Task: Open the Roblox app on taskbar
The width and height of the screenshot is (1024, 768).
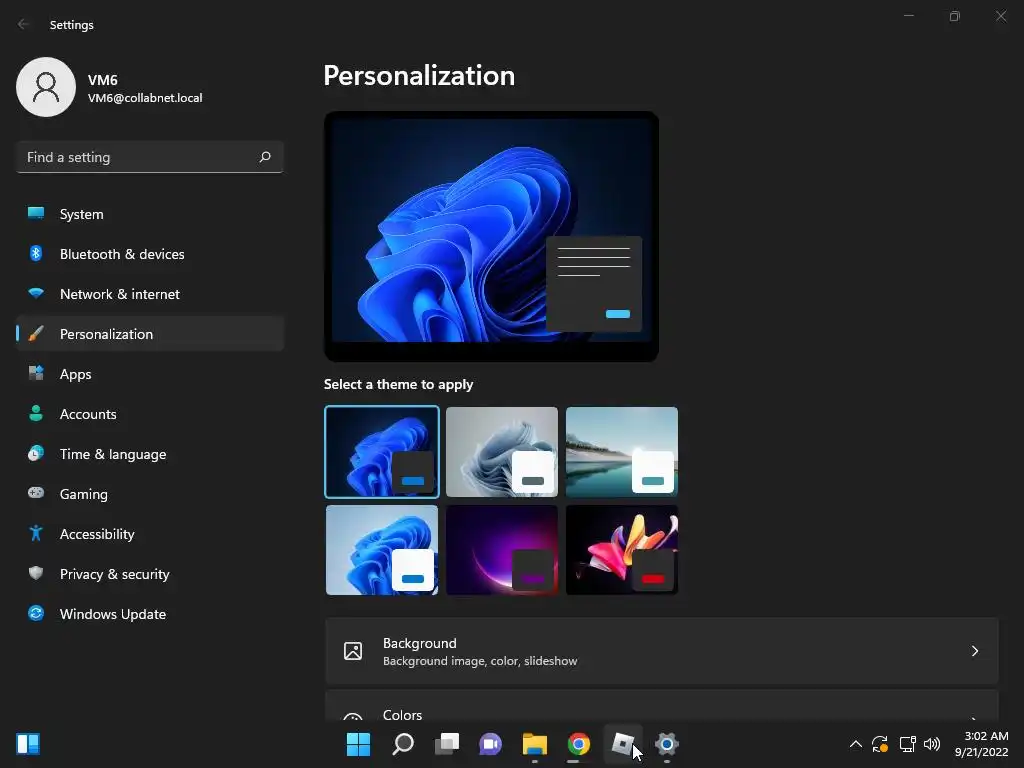Action: [x=622, y=744]
